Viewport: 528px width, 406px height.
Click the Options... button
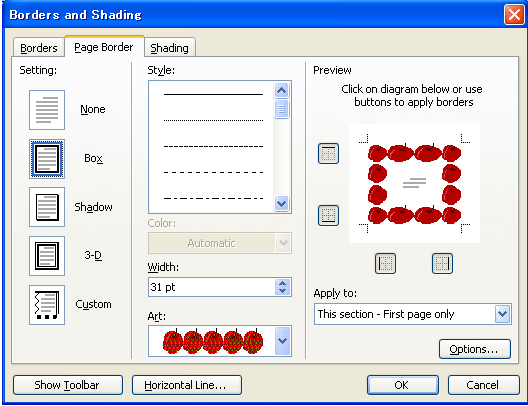pyautogui.click(x=474, y=349)
